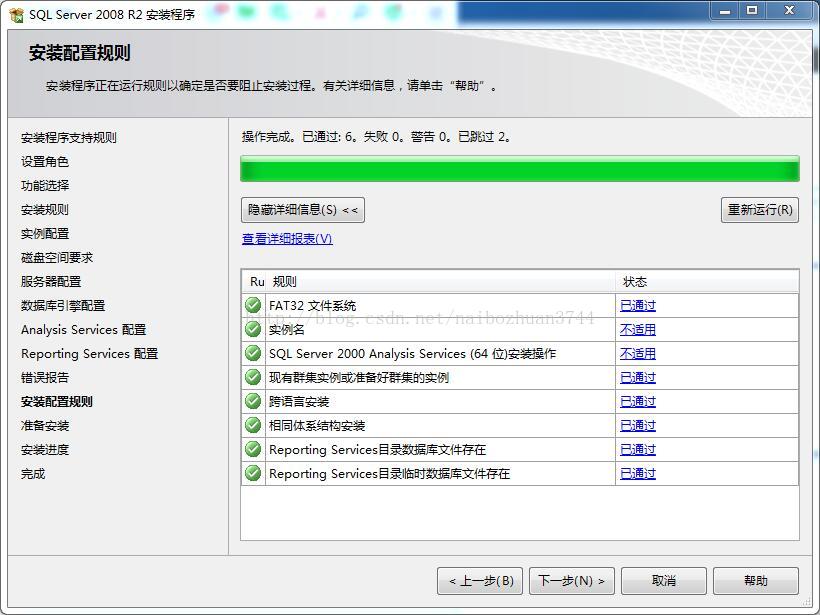Viewport: 820px width, 615px height.
Task: Collapse details with 隐藏详细信息(S) button
Action: coord(303,210)
